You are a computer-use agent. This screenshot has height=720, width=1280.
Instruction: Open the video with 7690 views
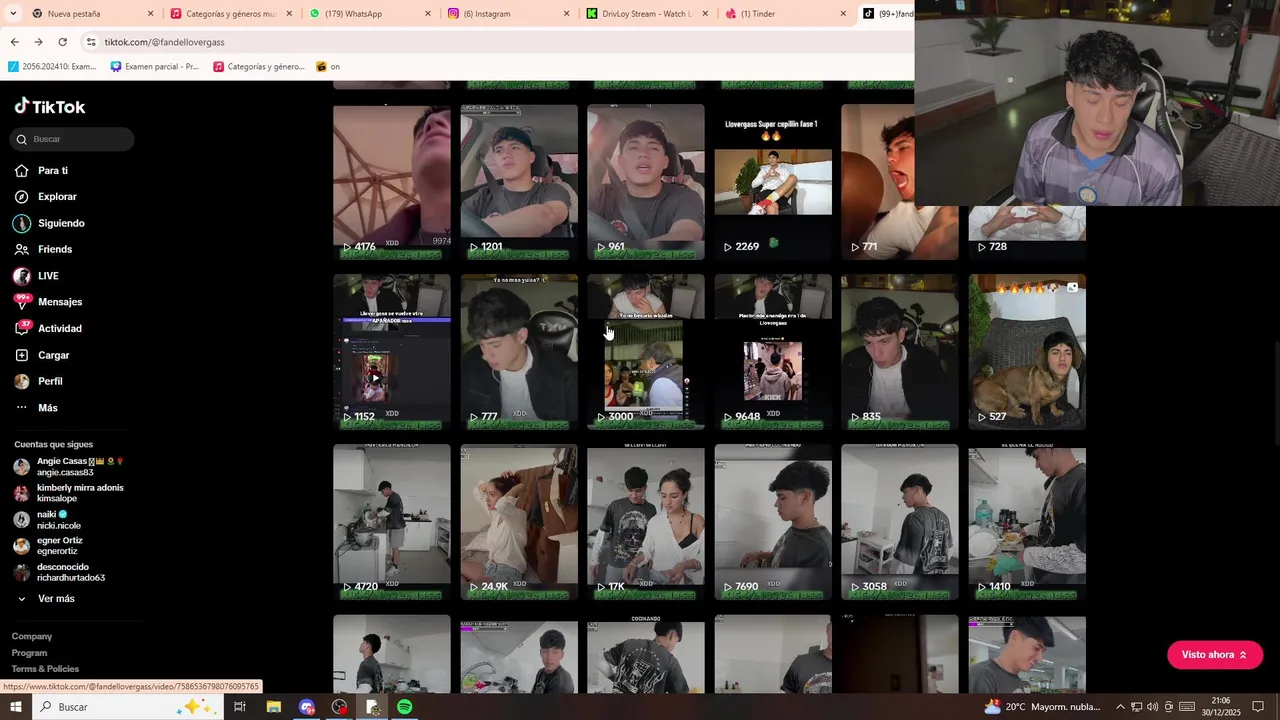coord(773,522)
